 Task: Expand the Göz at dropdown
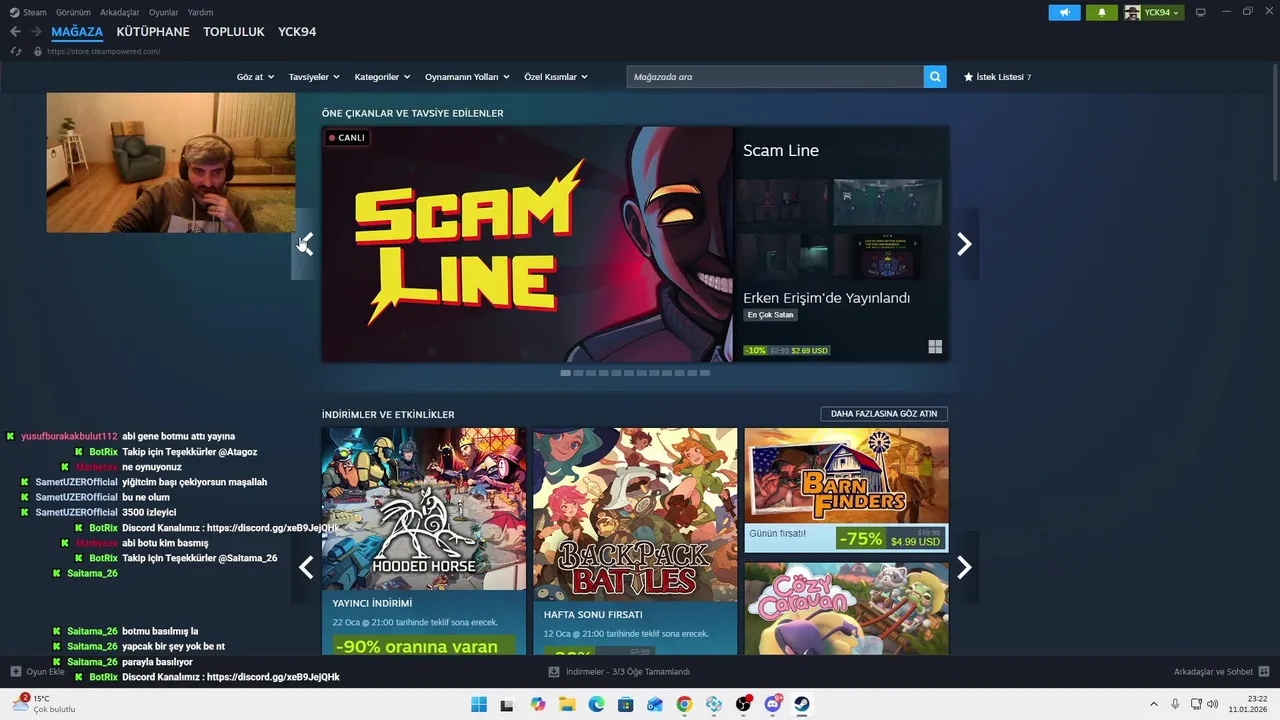[255, 77]
